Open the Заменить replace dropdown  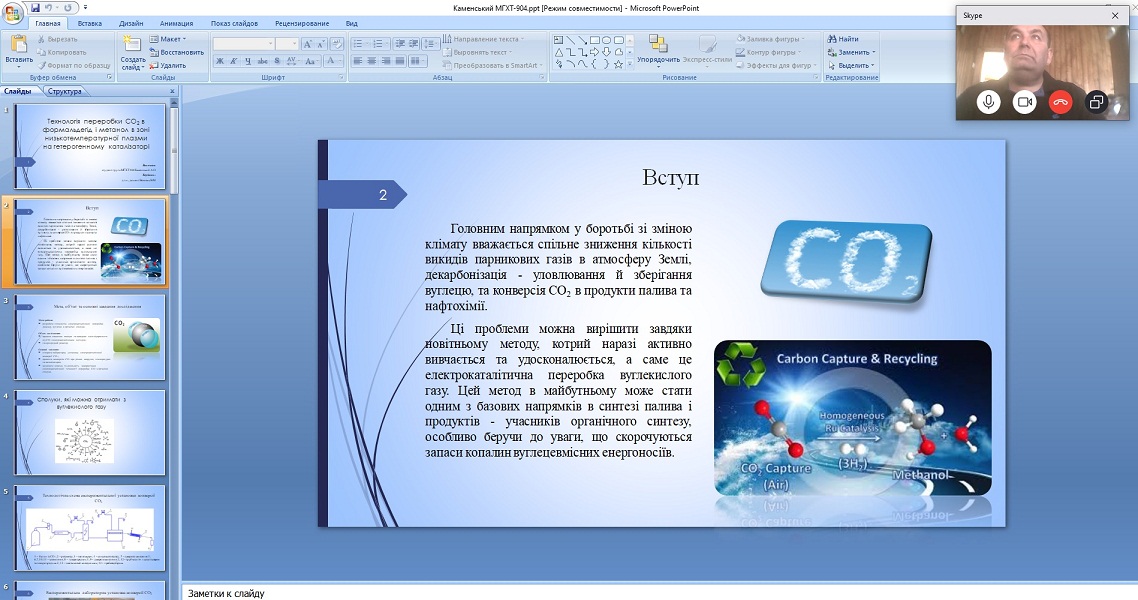[851, 52]
